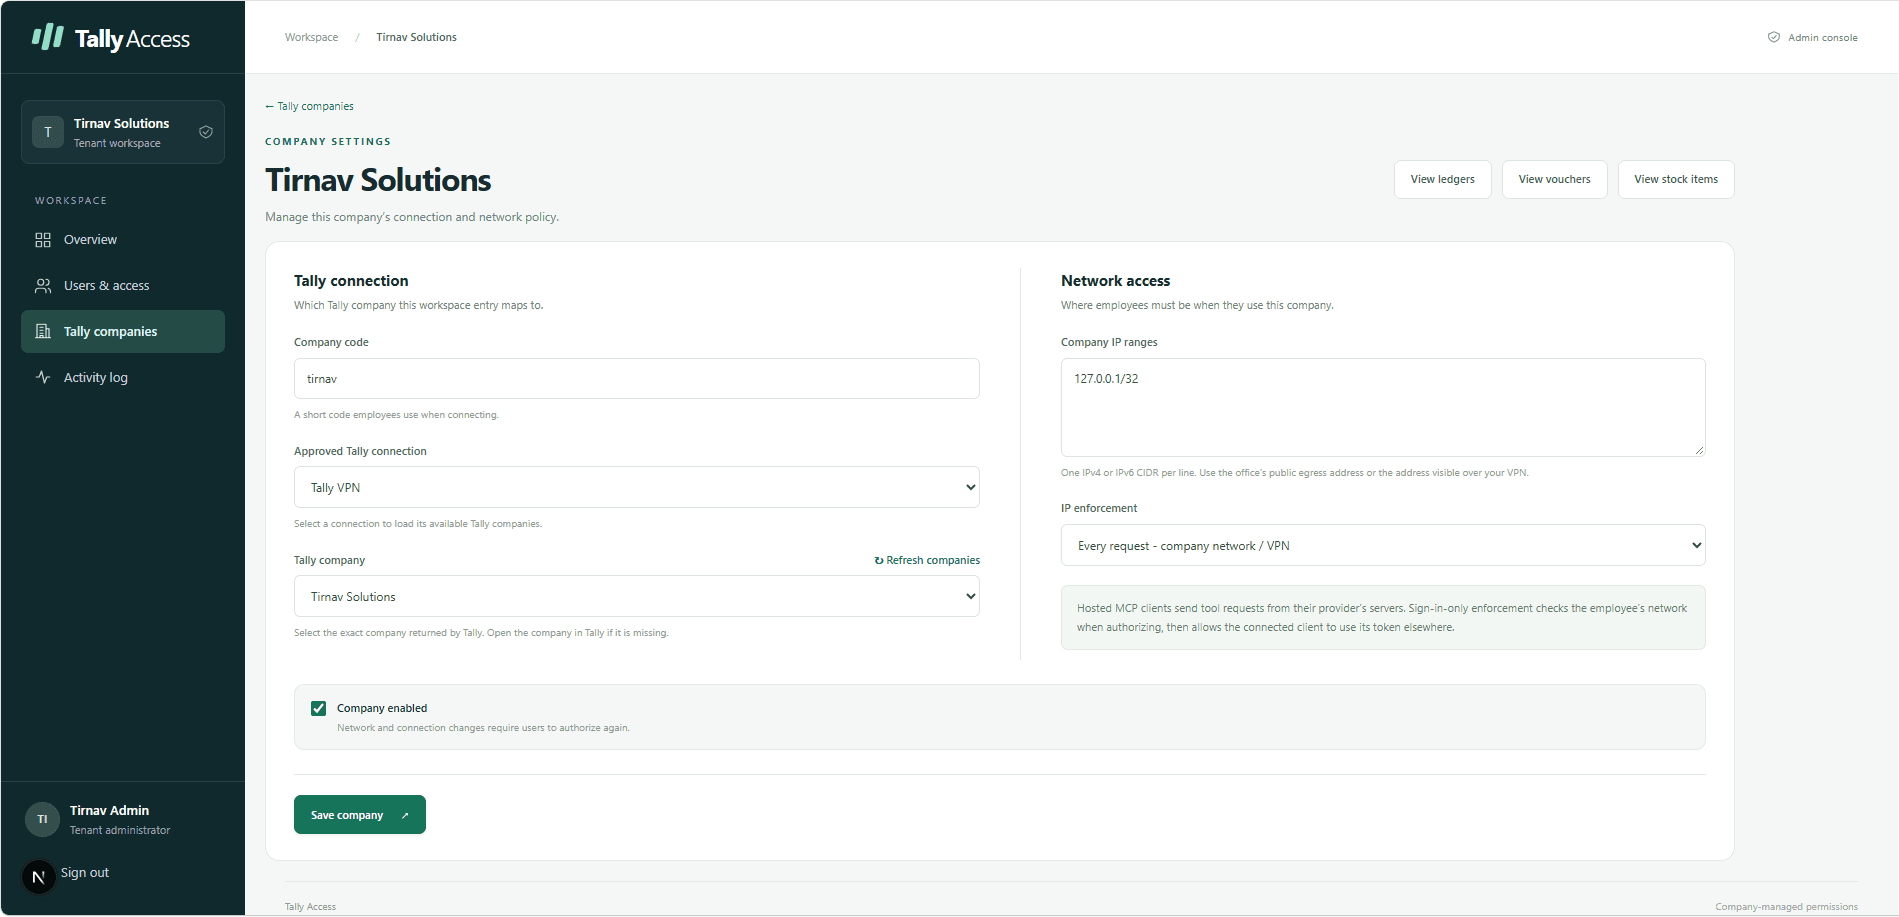Click the Tally connection section heading
This screenshot has height=917, width=1899.
point(351,282)
